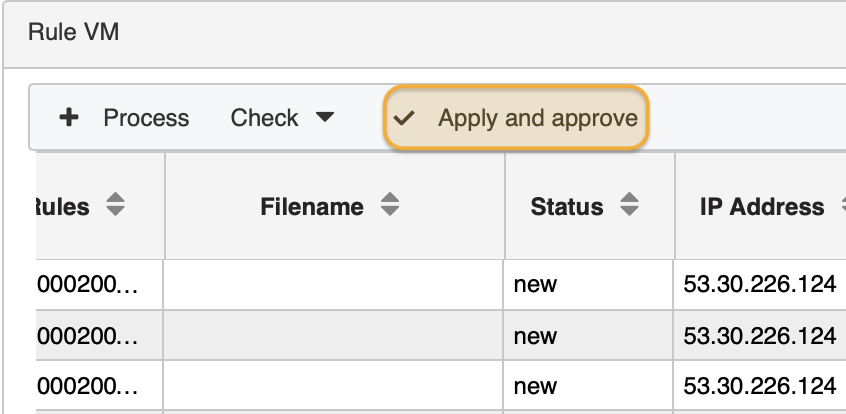Click the sort arrows in Rules column
The image size is (846, 414).
(116, 207)
